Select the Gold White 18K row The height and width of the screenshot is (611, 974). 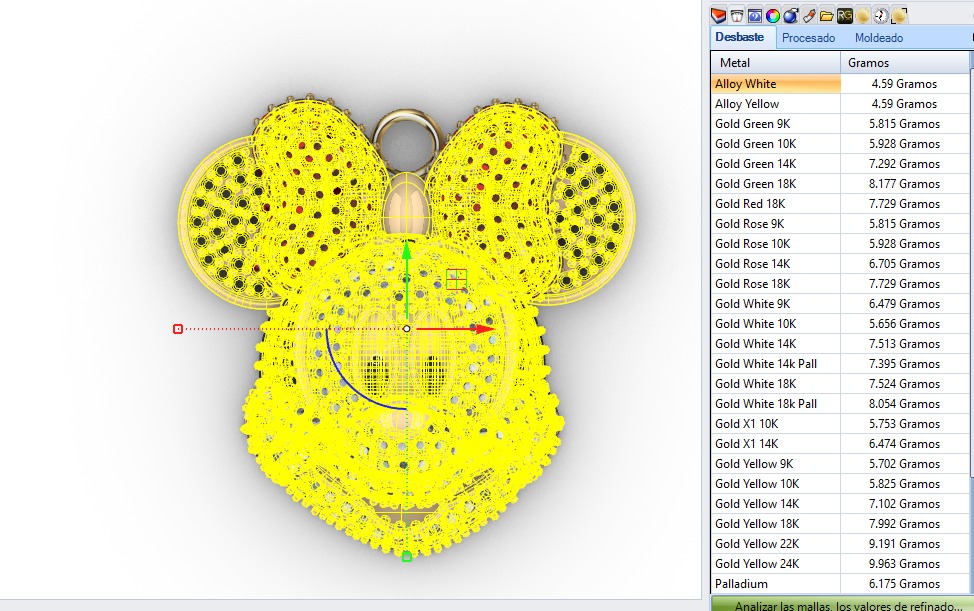coord(840,384)
